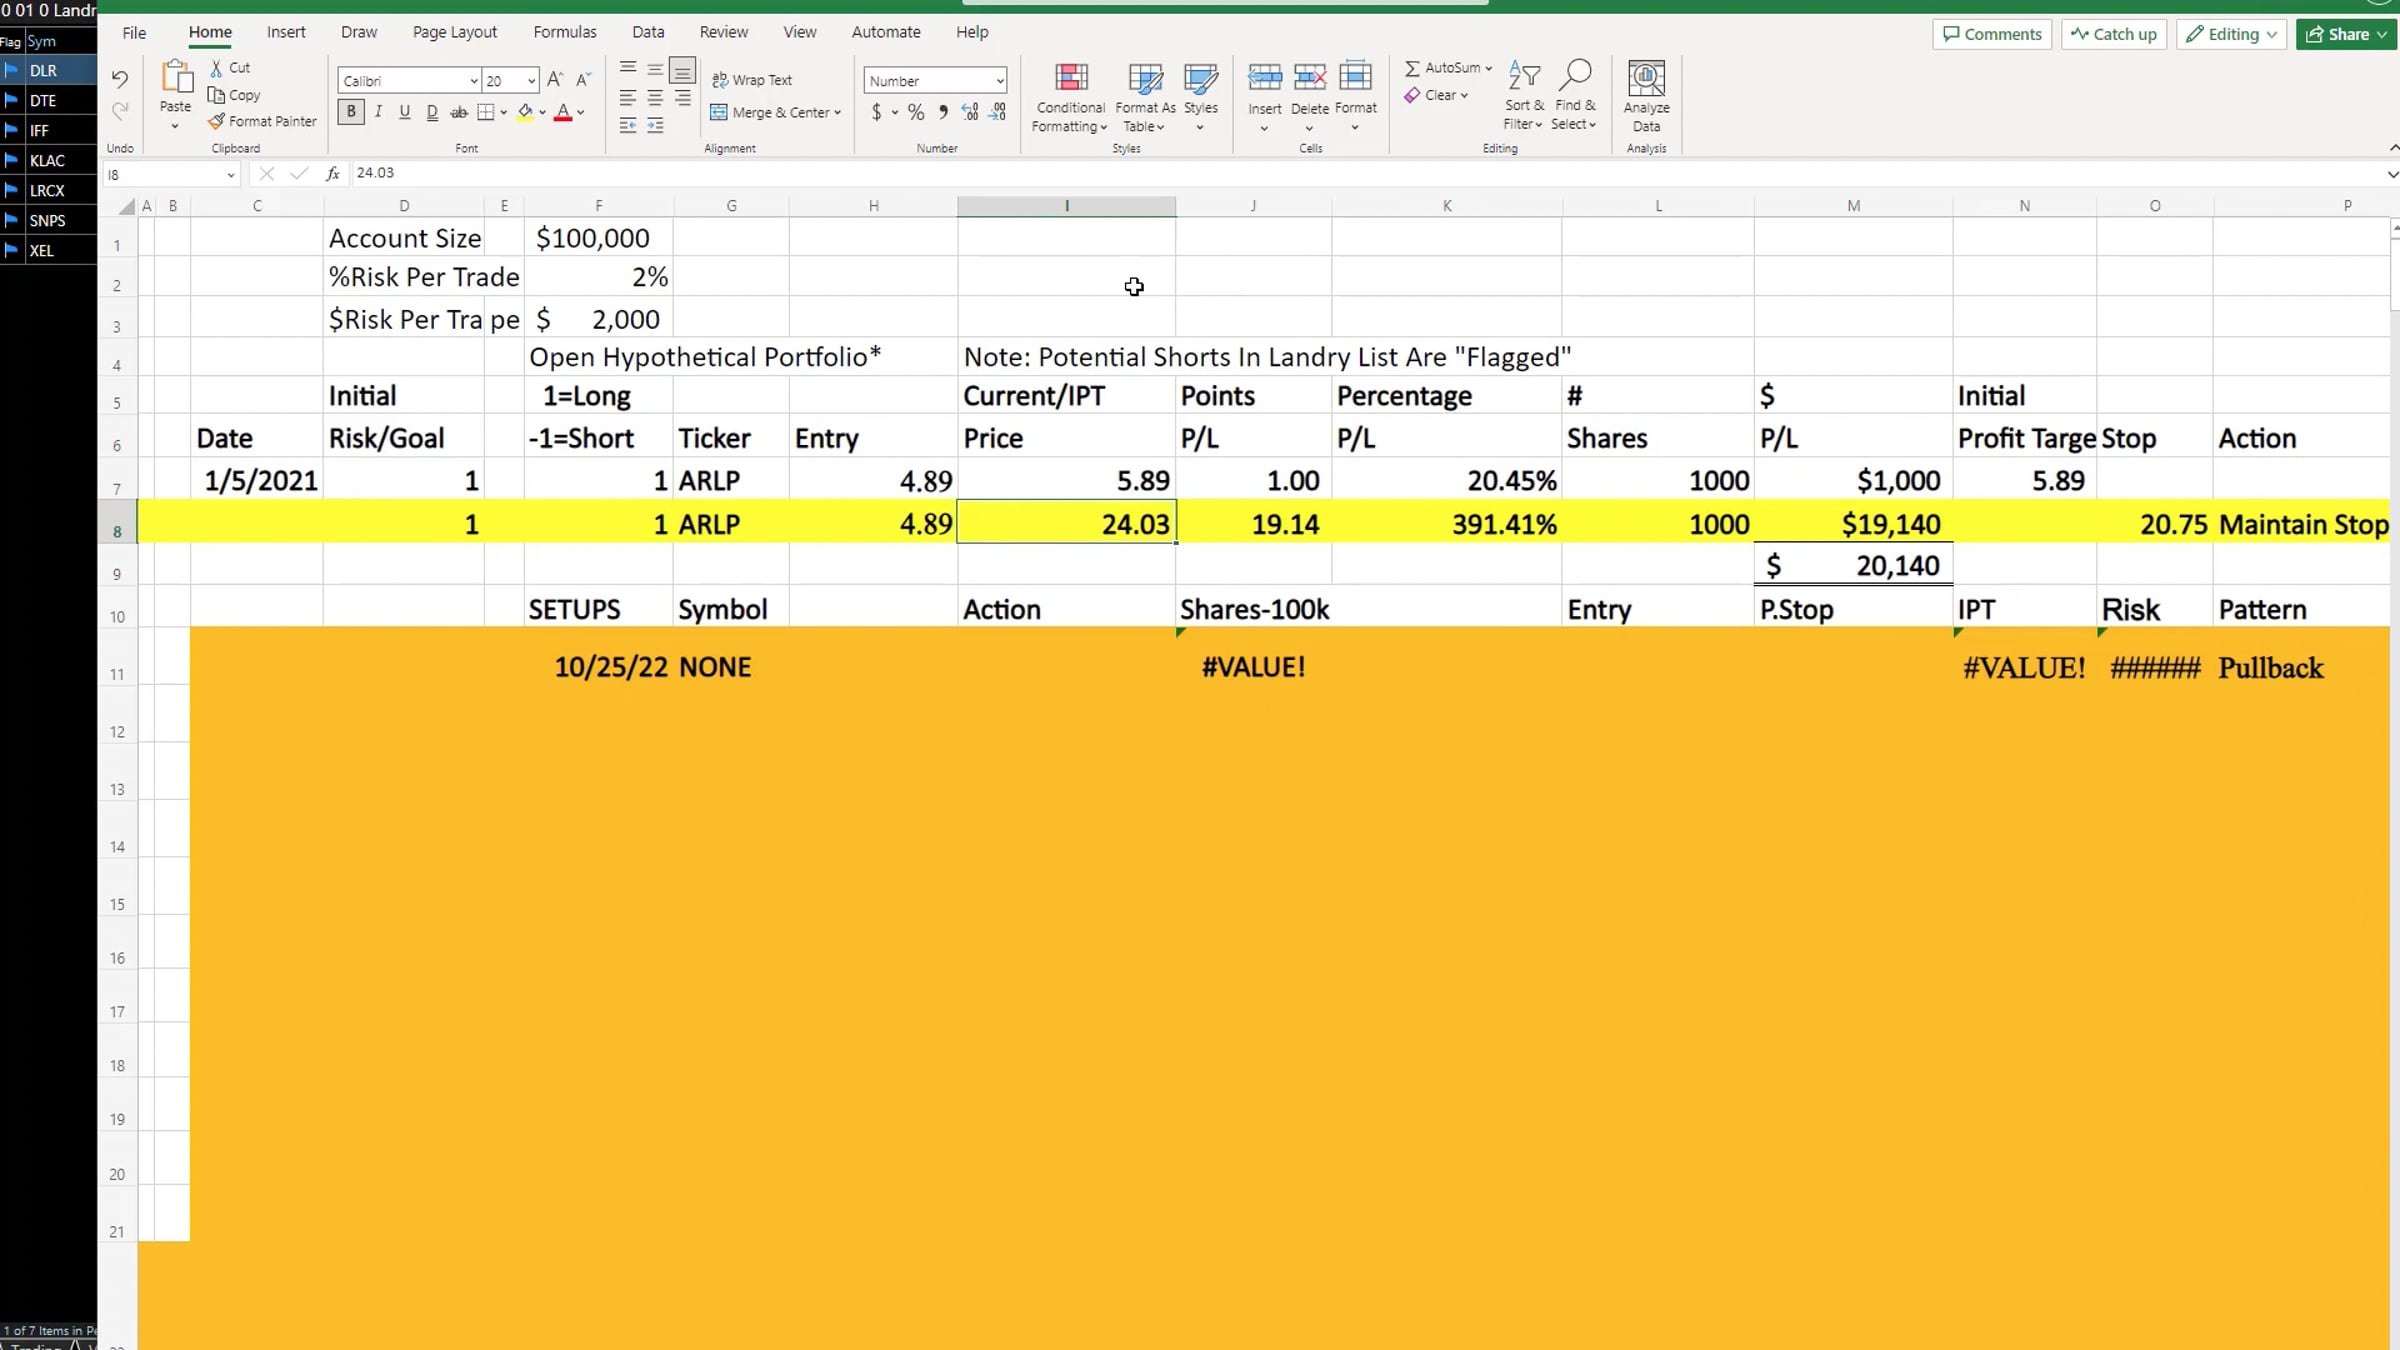Apply the comma number style
This screenshot has height=1350, width=2400.
click(943, 112)
